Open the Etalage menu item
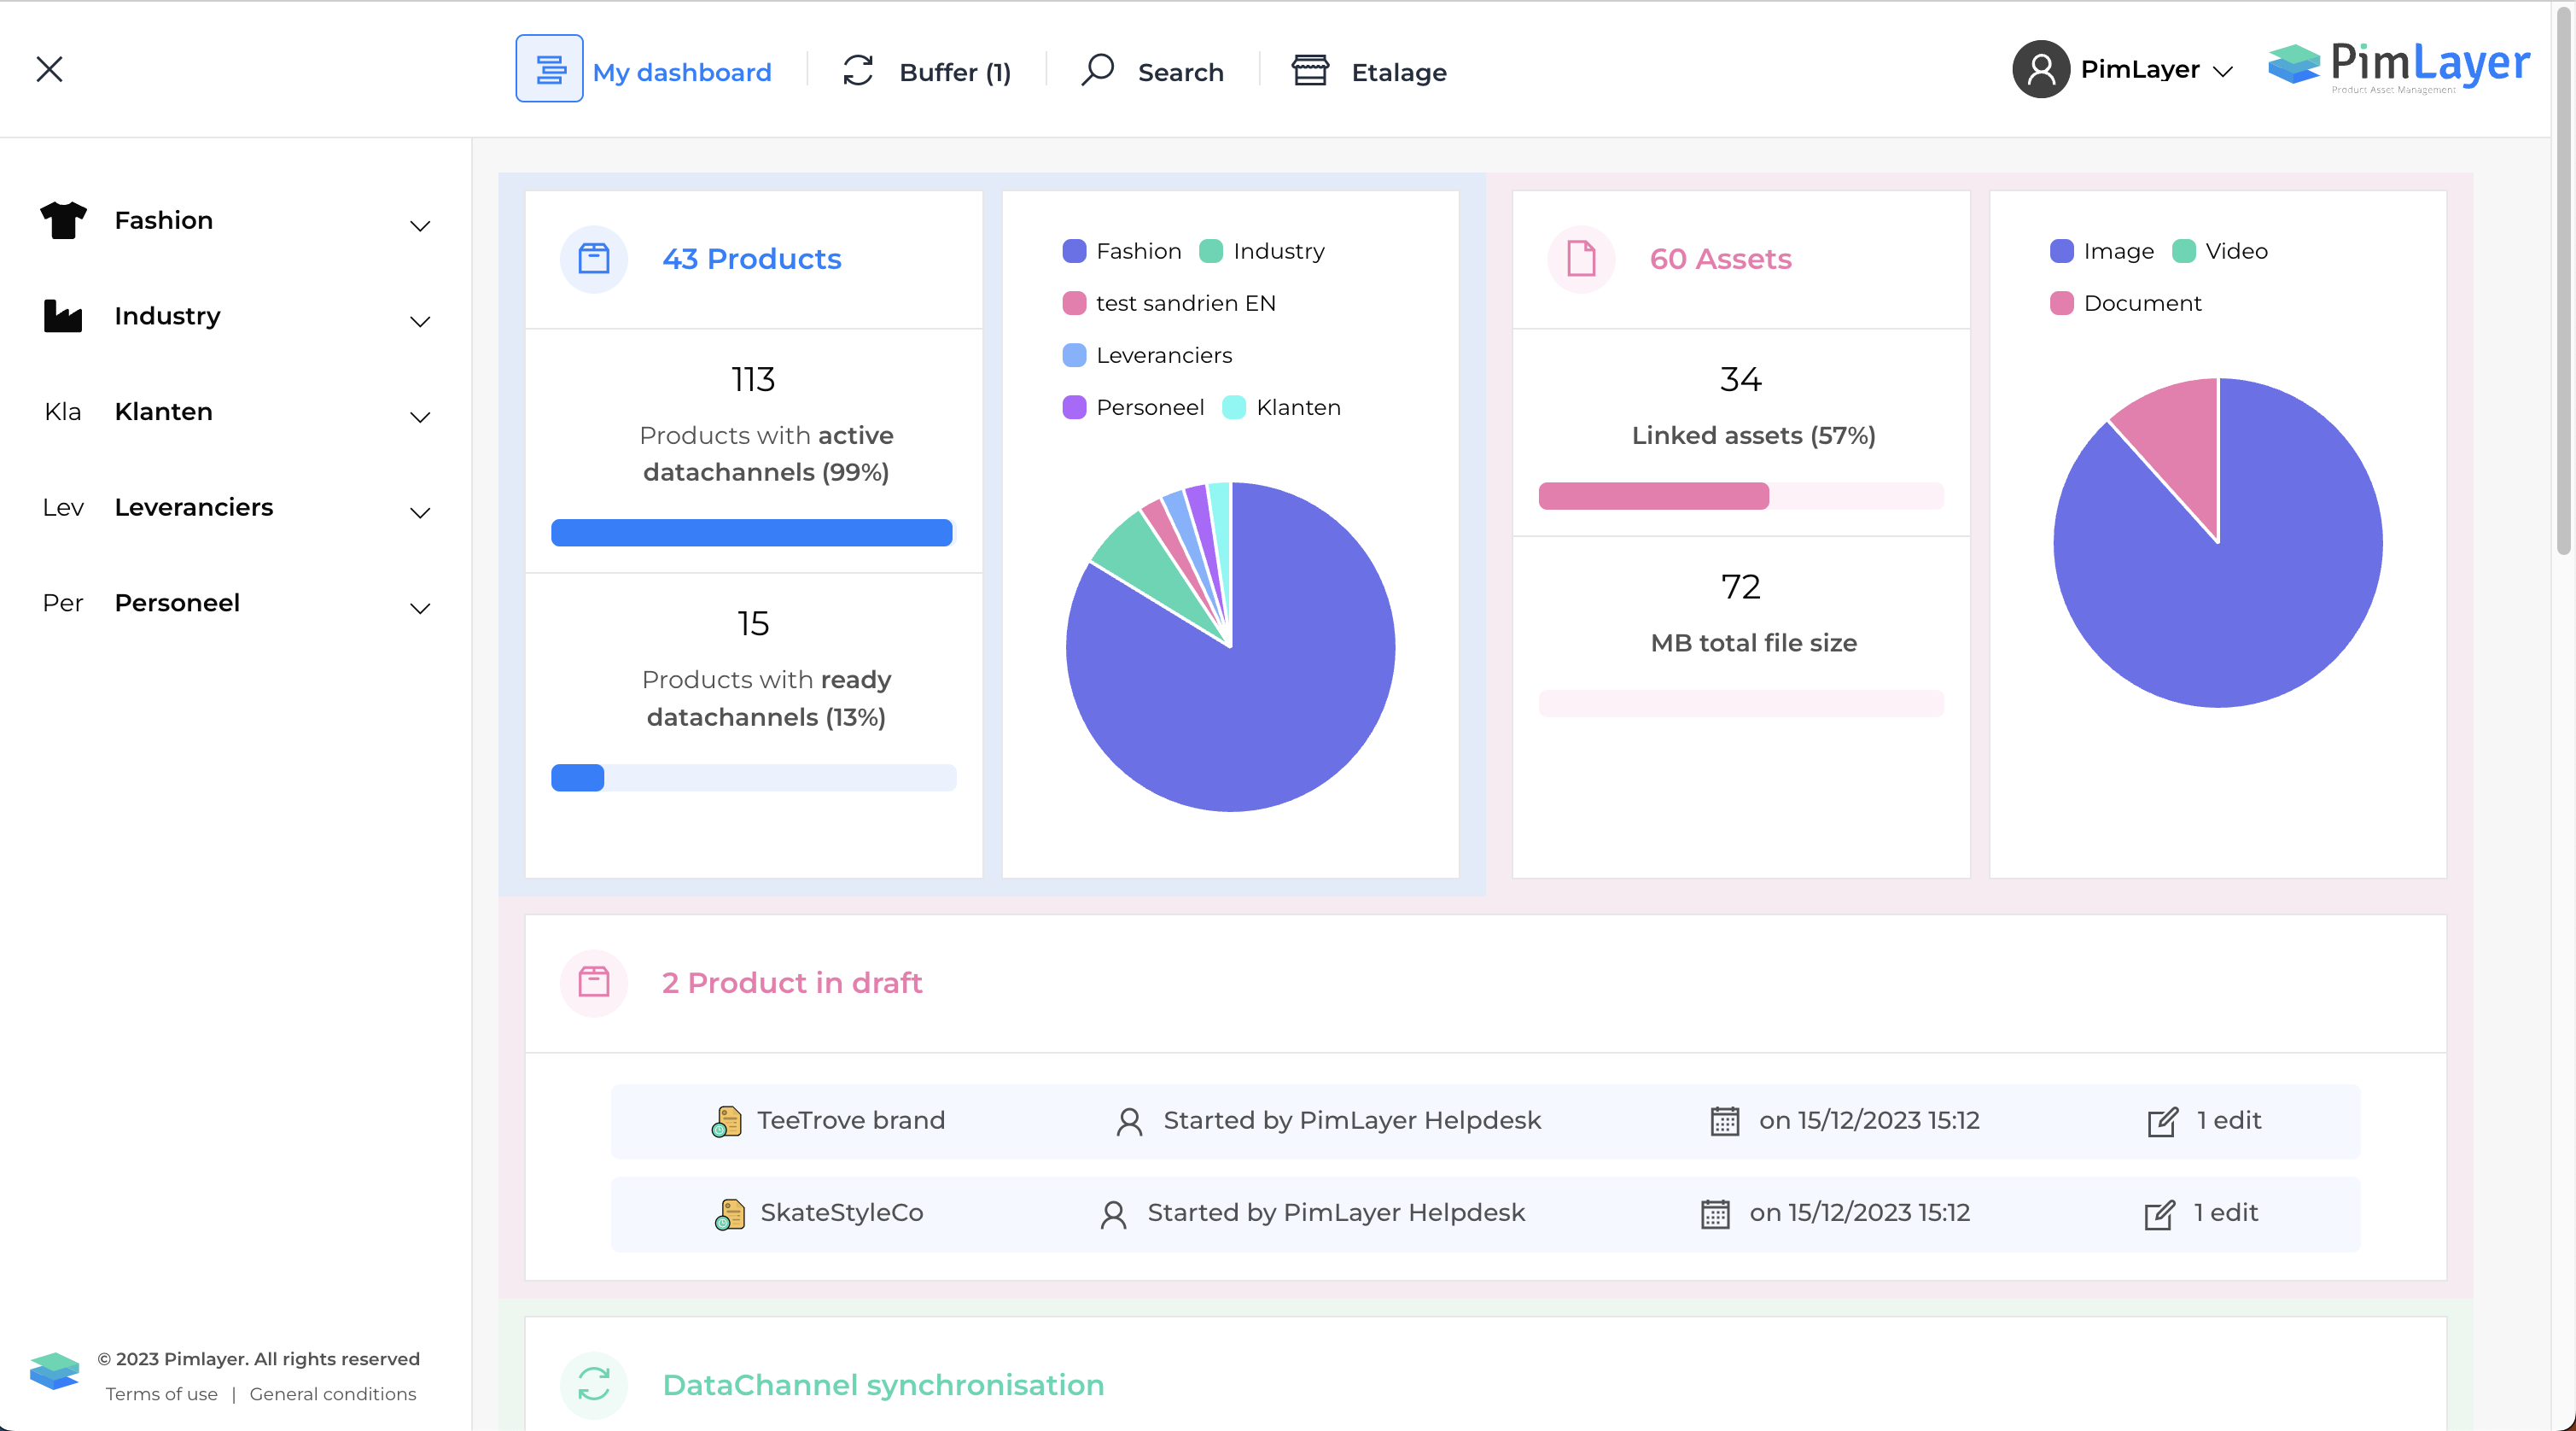2576x1431 pixels. pos(1397,72)
